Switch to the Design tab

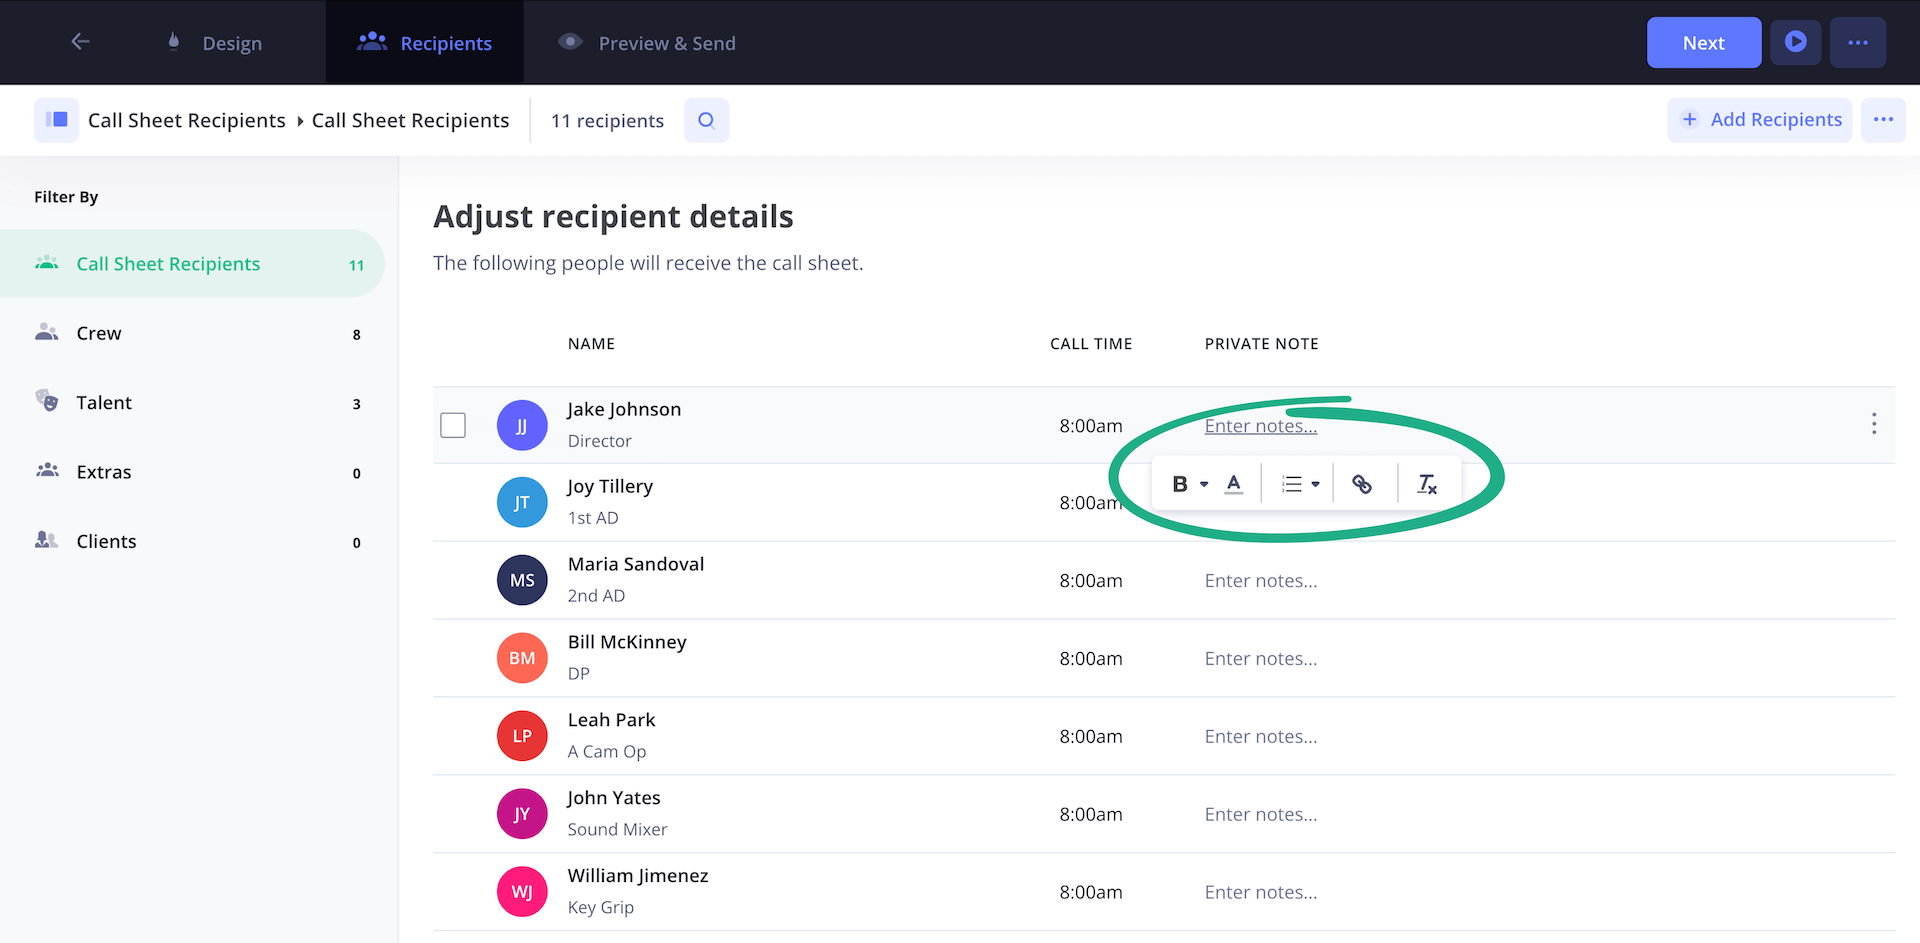(214, 43)
